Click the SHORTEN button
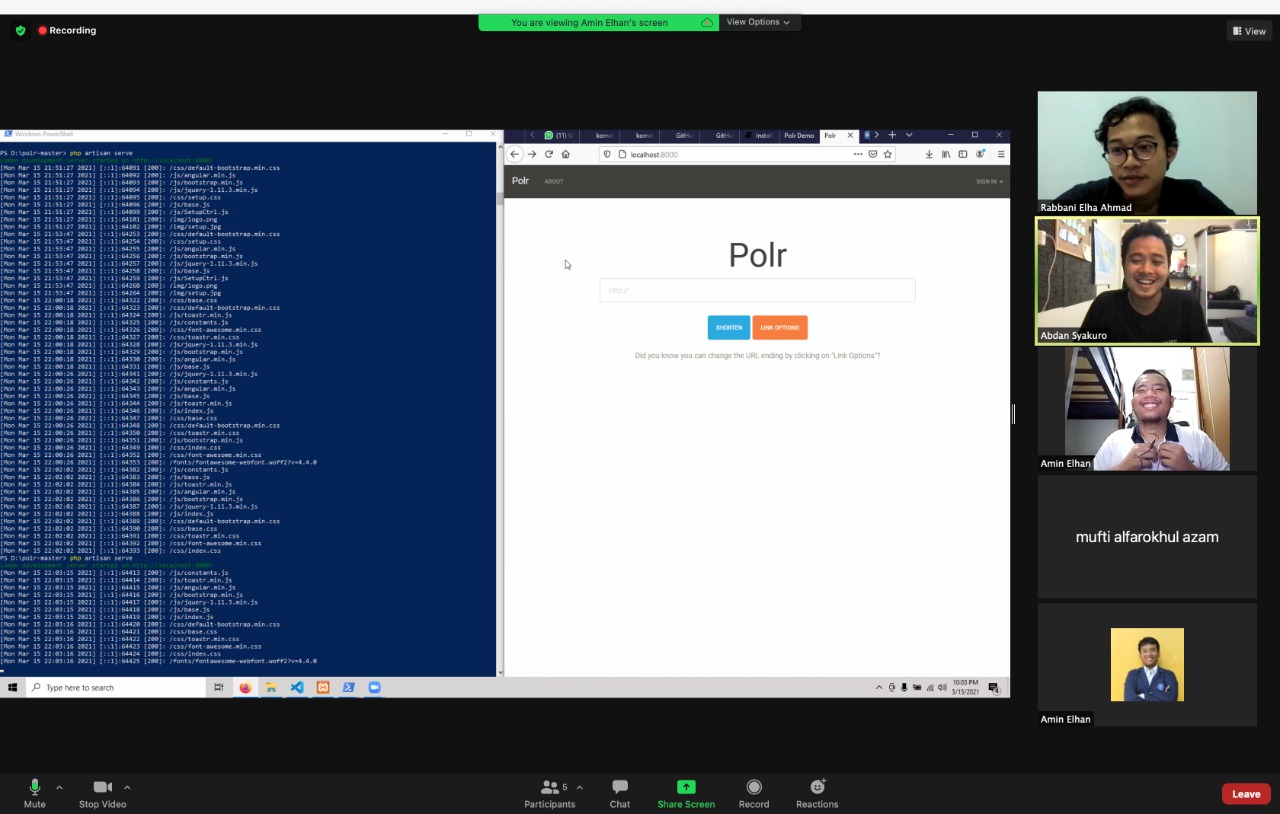The width and height of the screenshot is (1280, 814). pos(728,327)
